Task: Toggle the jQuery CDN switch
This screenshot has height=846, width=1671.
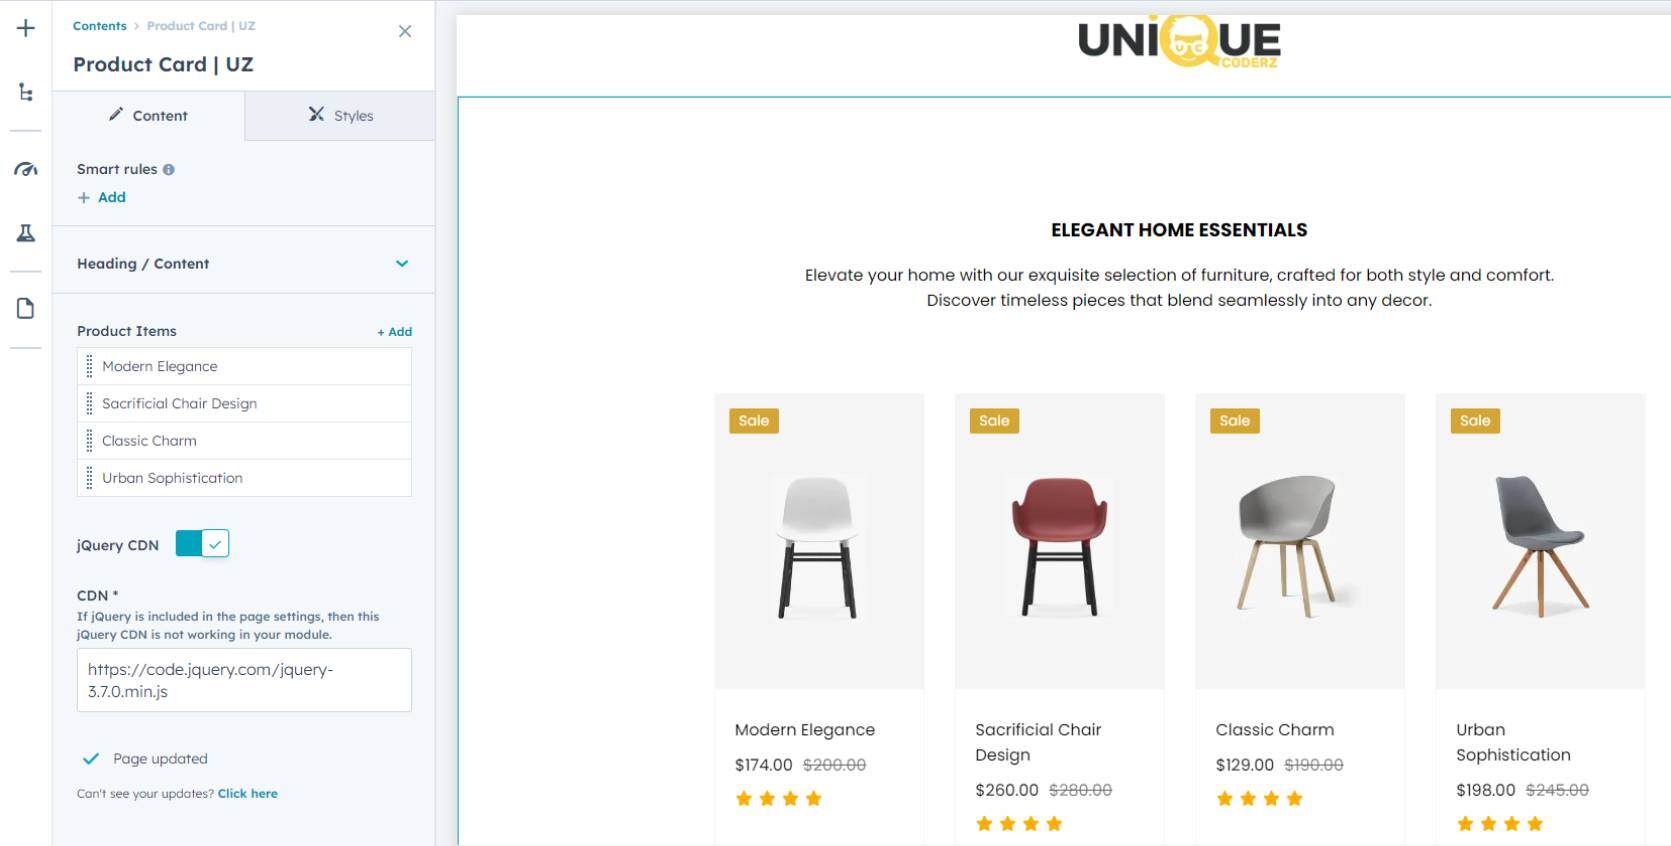Action: (x=202, y=544)
